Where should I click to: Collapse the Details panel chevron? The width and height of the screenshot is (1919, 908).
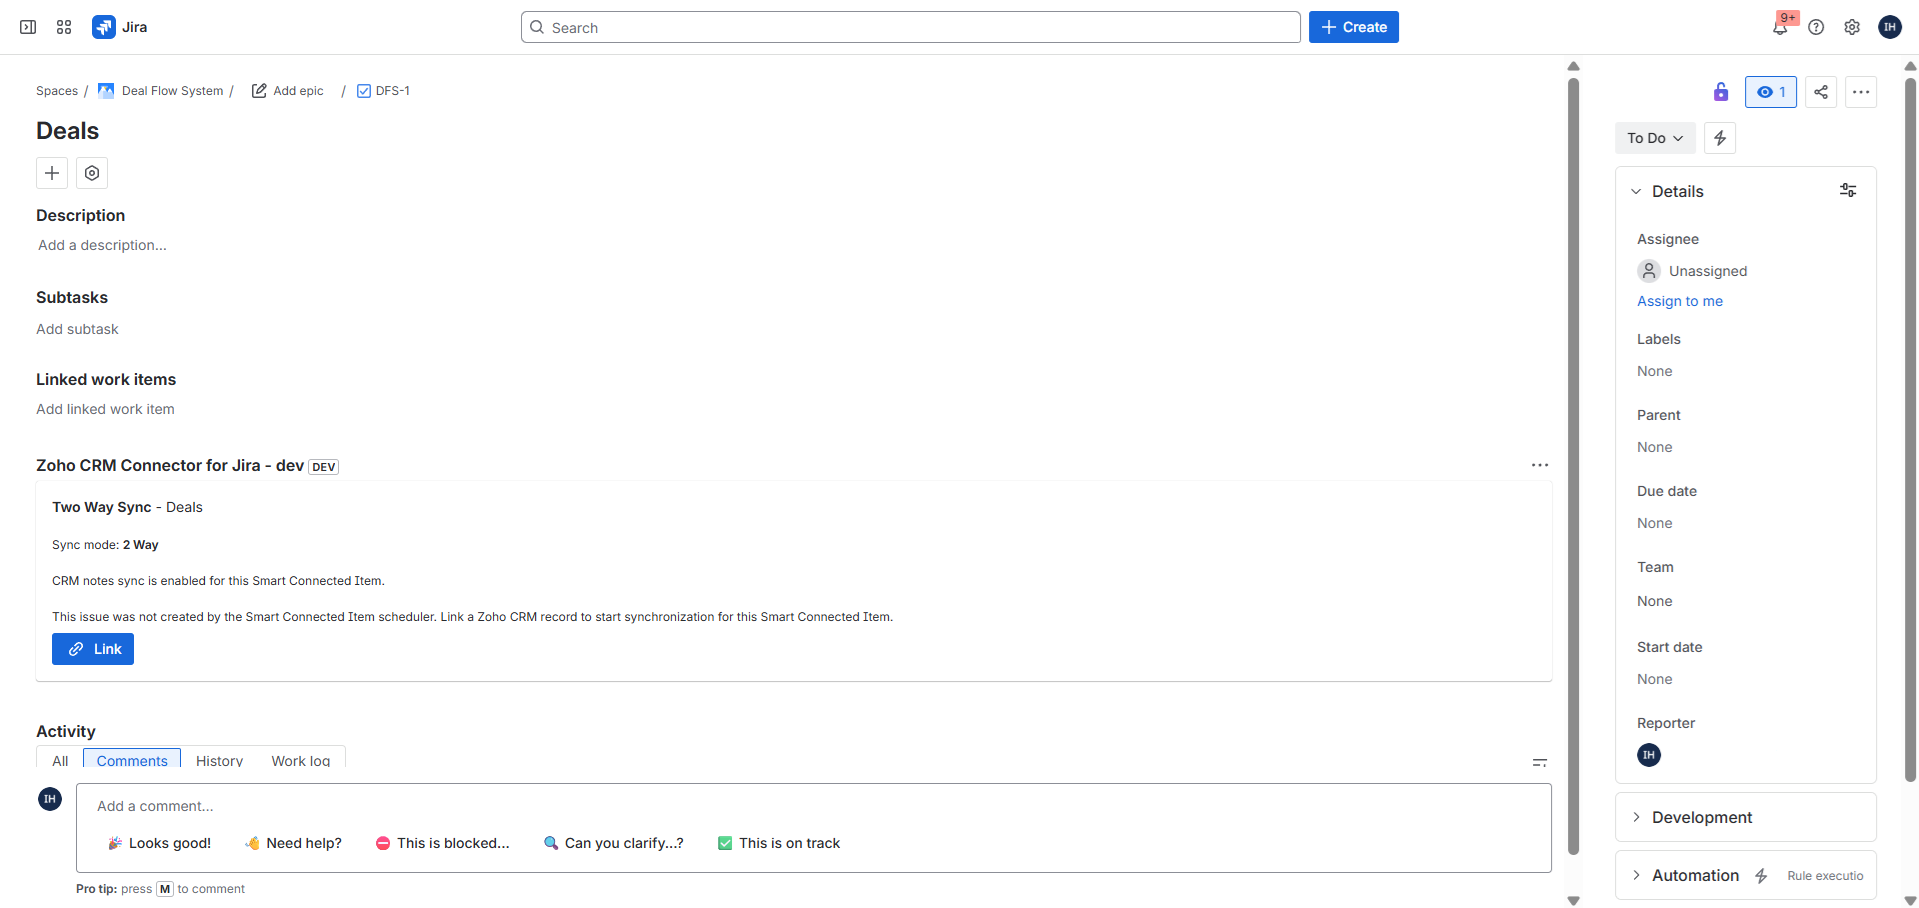point(1637,191)
